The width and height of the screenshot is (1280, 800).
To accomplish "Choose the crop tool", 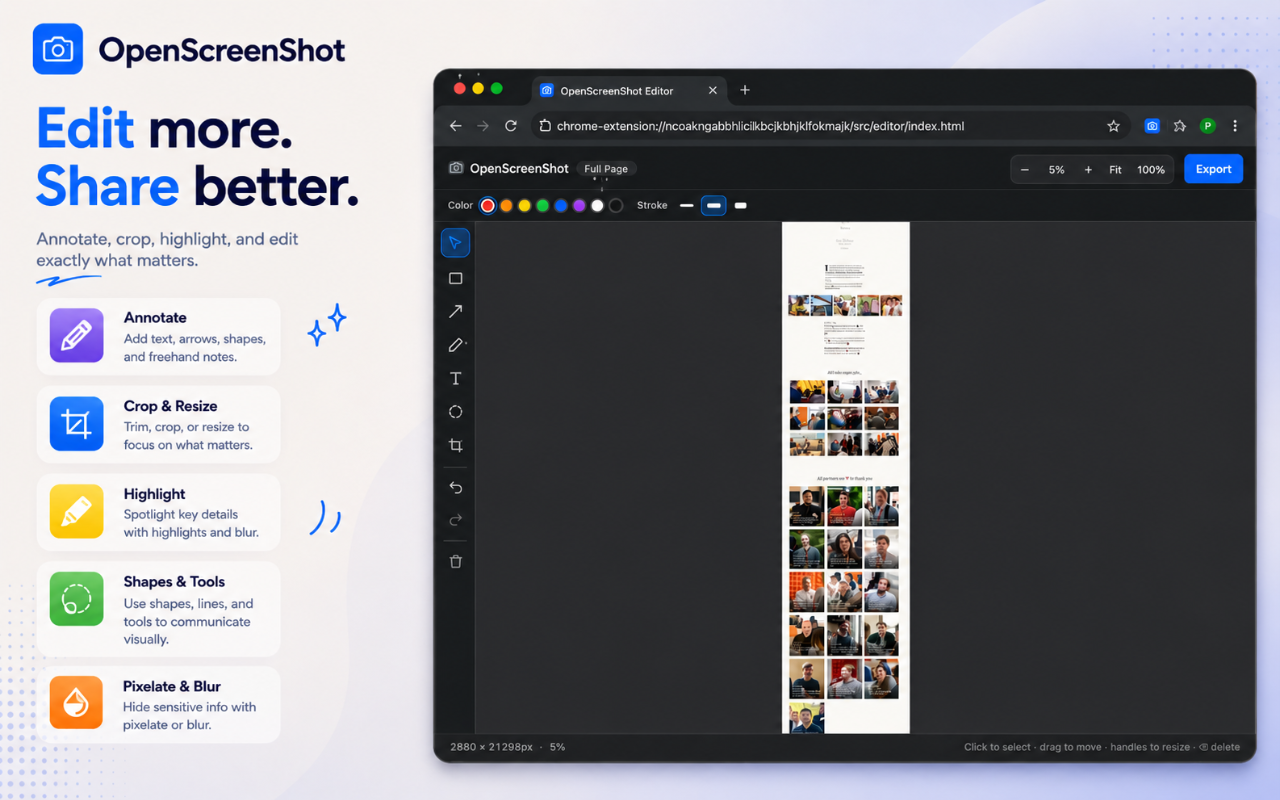I will click(455, 445).
